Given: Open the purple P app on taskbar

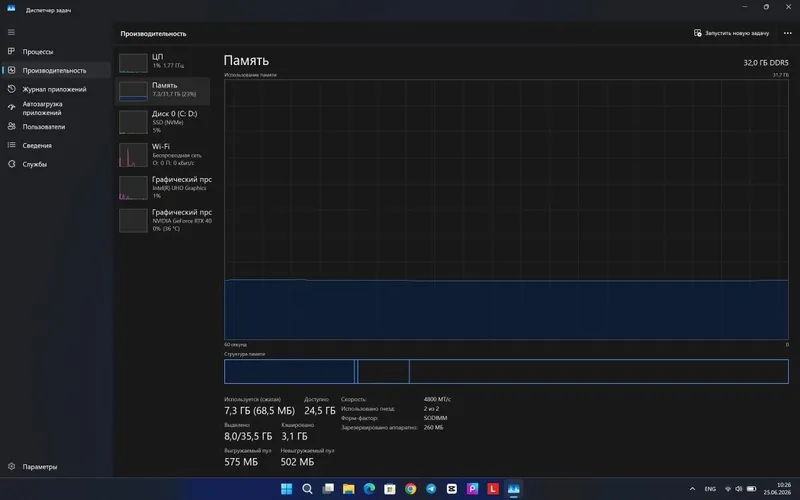Looking at the screenshot, I should (472, 489).
